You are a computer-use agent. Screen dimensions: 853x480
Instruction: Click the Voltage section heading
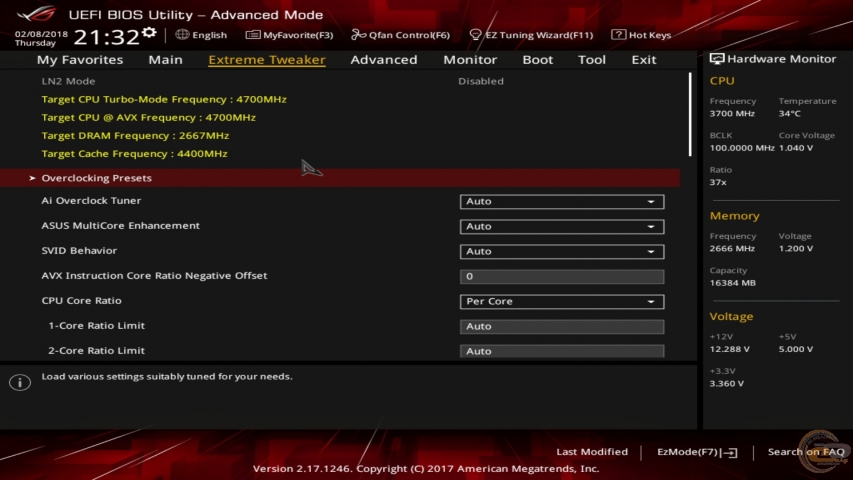point(731,317)
